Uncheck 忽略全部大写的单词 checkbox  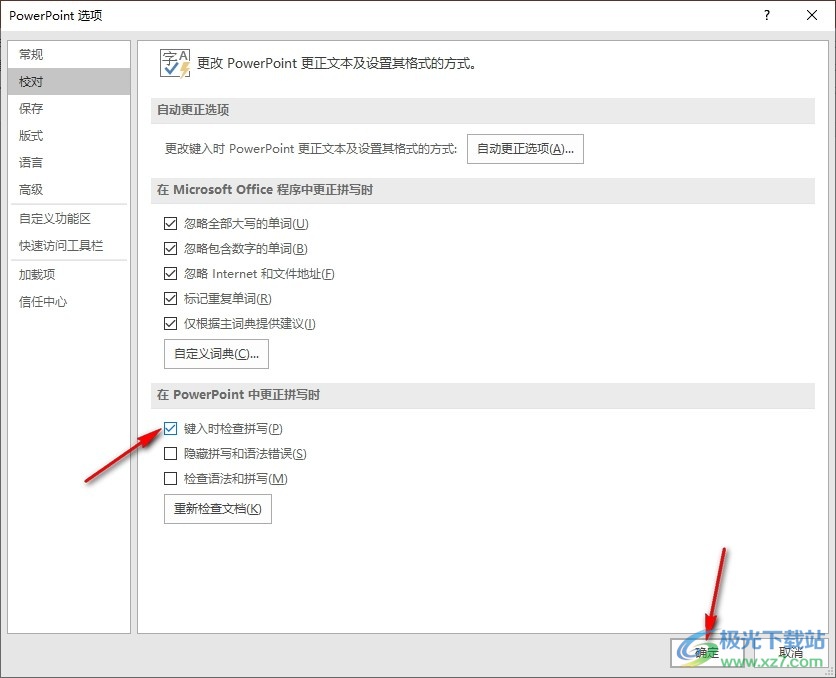pyautogui.click(x=170, y=224)
